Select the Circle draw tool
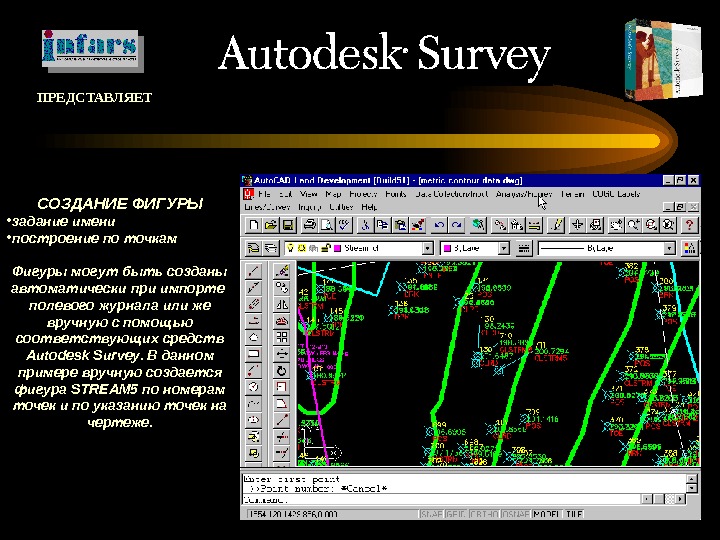The width and height of the screenshot is (720, 540). pyautogui.click(x=253, y=387)
